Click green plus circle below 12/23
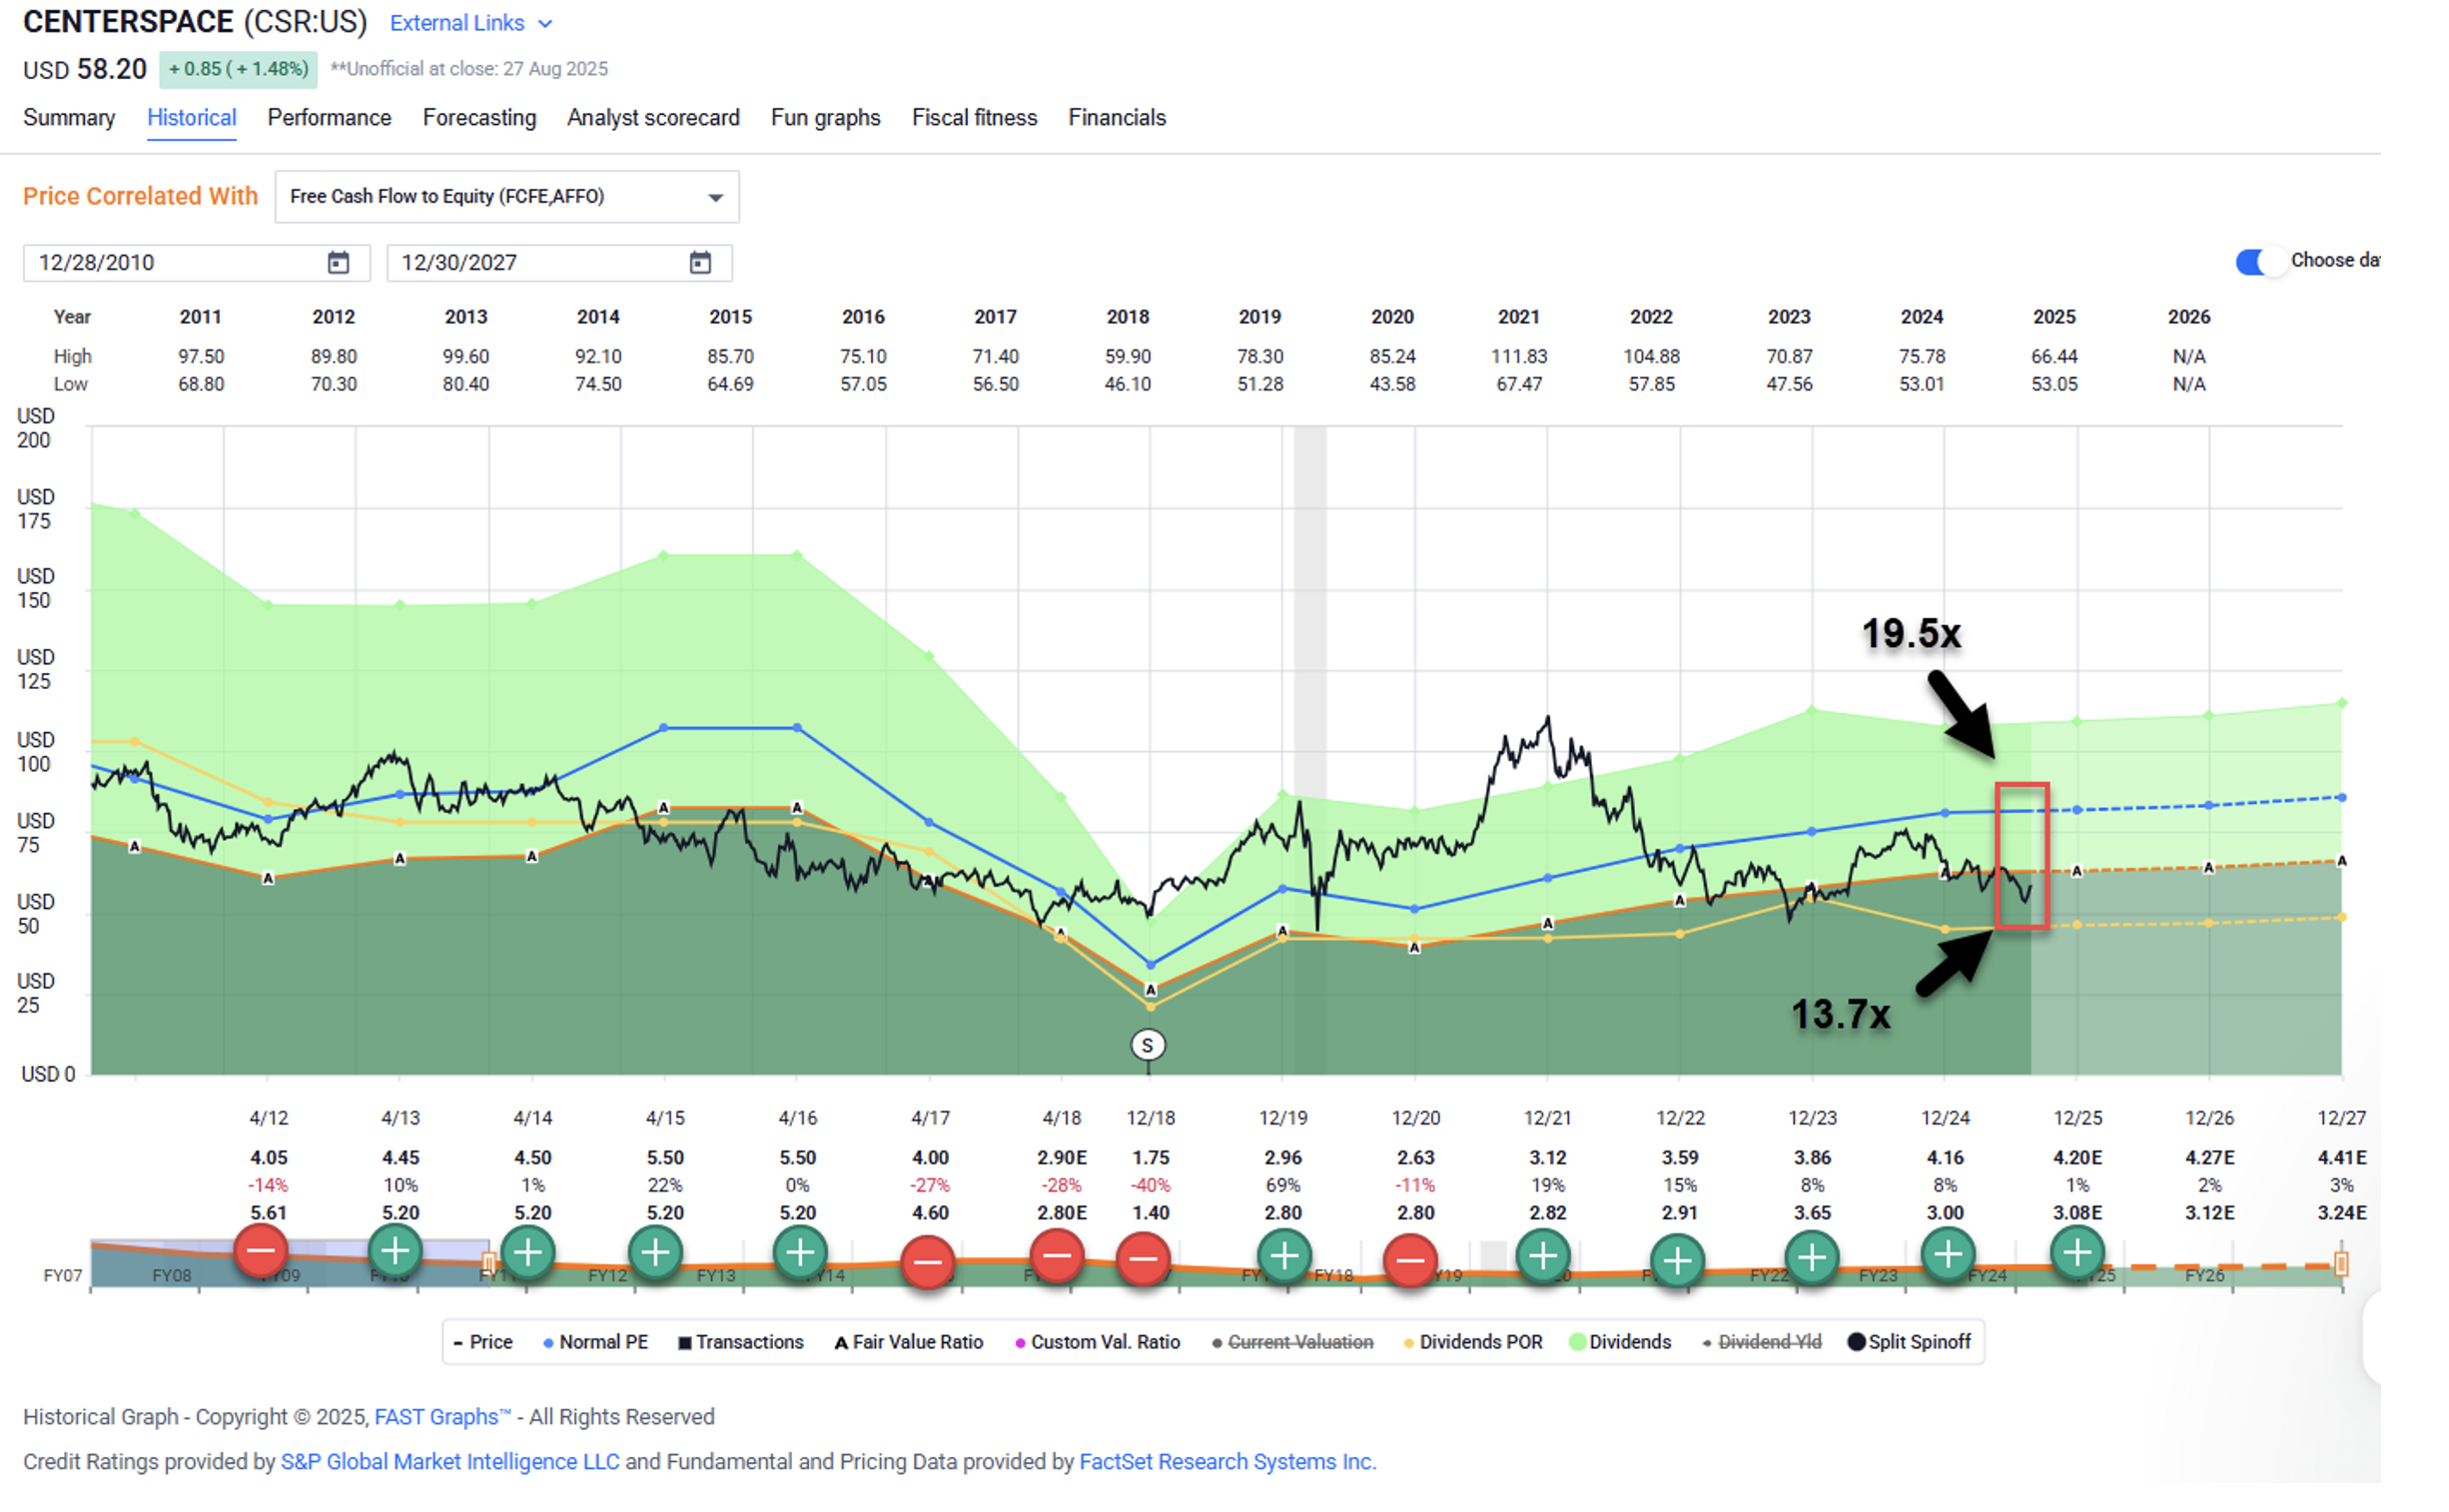This screenshot has width=2449, height=1512. point(1812,1259)
